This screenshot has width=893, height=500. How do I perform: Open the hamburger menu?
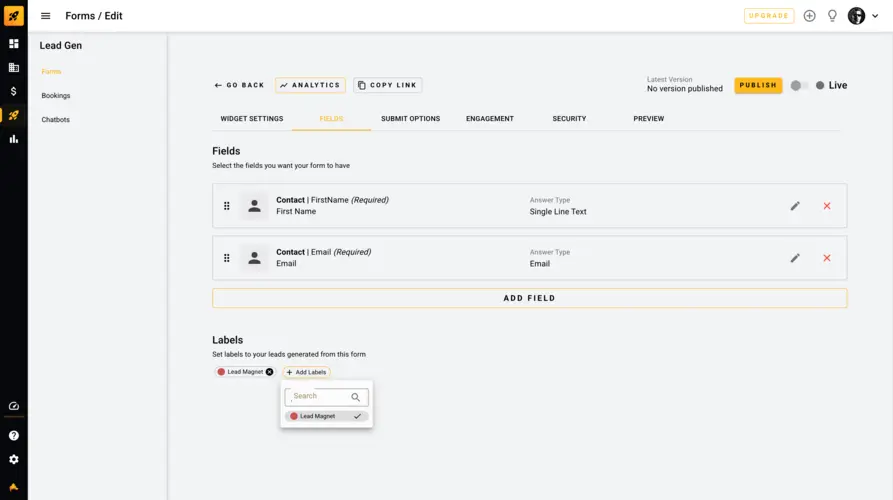pyautogui.click(x=46, y=16)
